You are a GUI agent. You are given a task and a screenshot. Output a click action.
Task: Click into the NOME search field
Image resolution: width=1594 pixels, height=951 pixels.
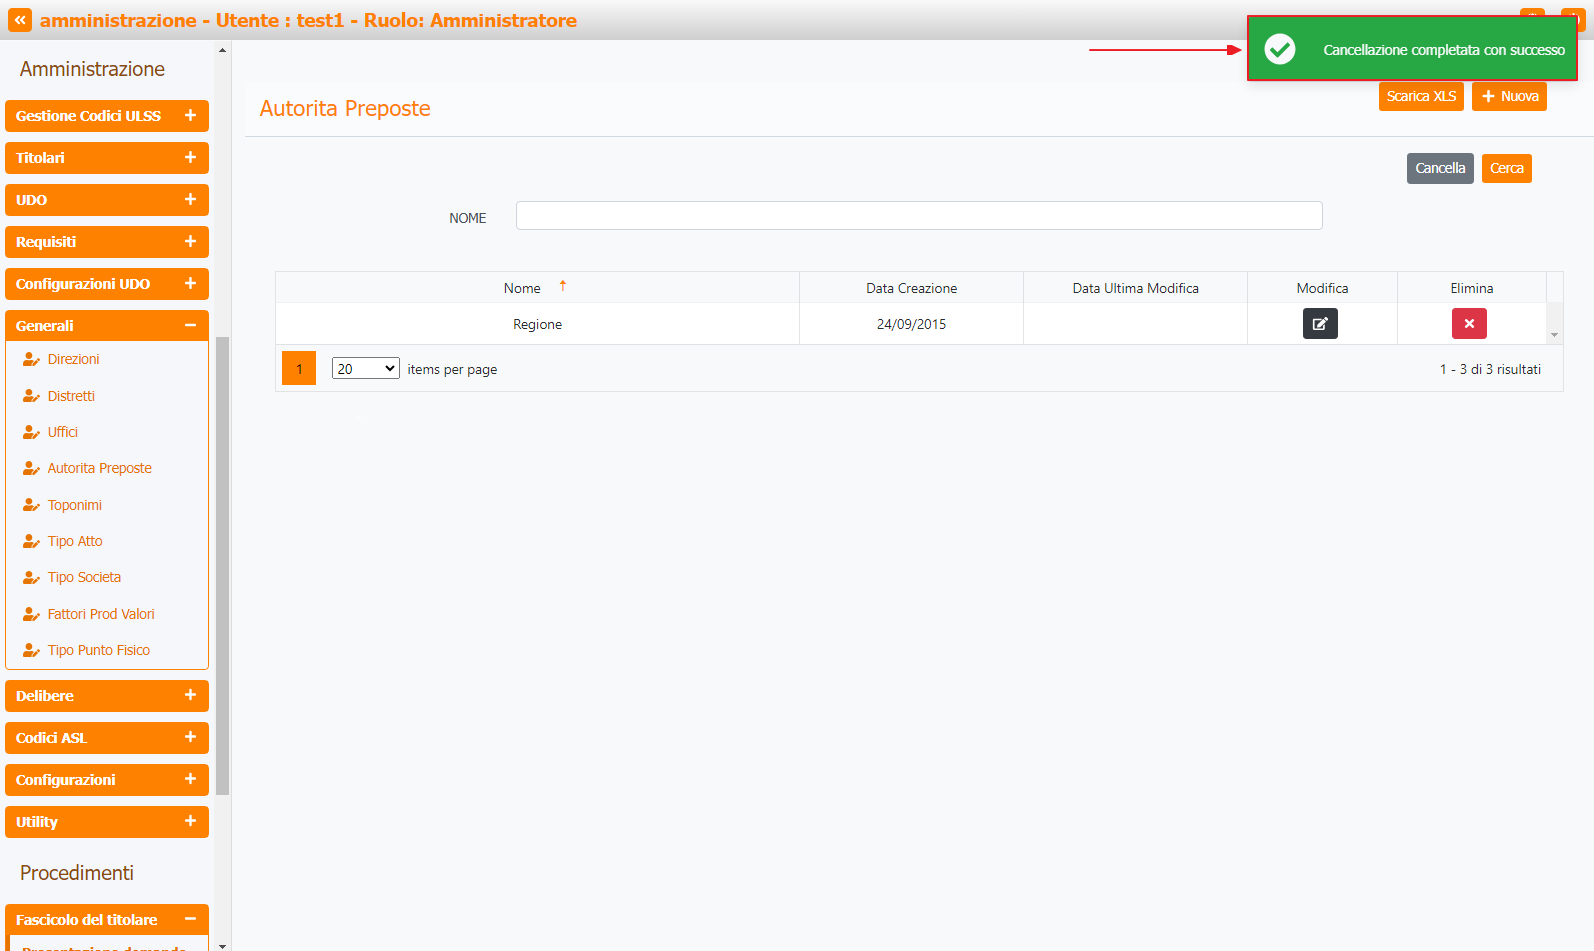pyautogui.click(x=918, y=216)
